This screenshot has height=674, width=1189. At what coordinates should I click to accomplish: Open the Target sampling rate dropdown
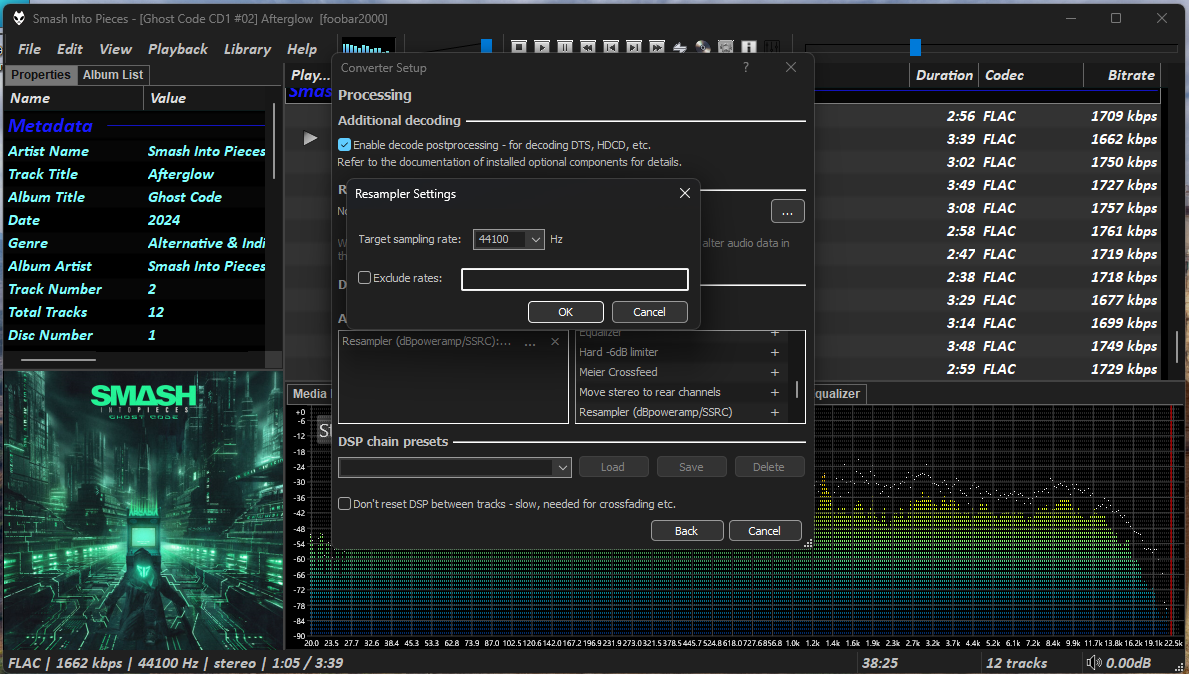535,239
